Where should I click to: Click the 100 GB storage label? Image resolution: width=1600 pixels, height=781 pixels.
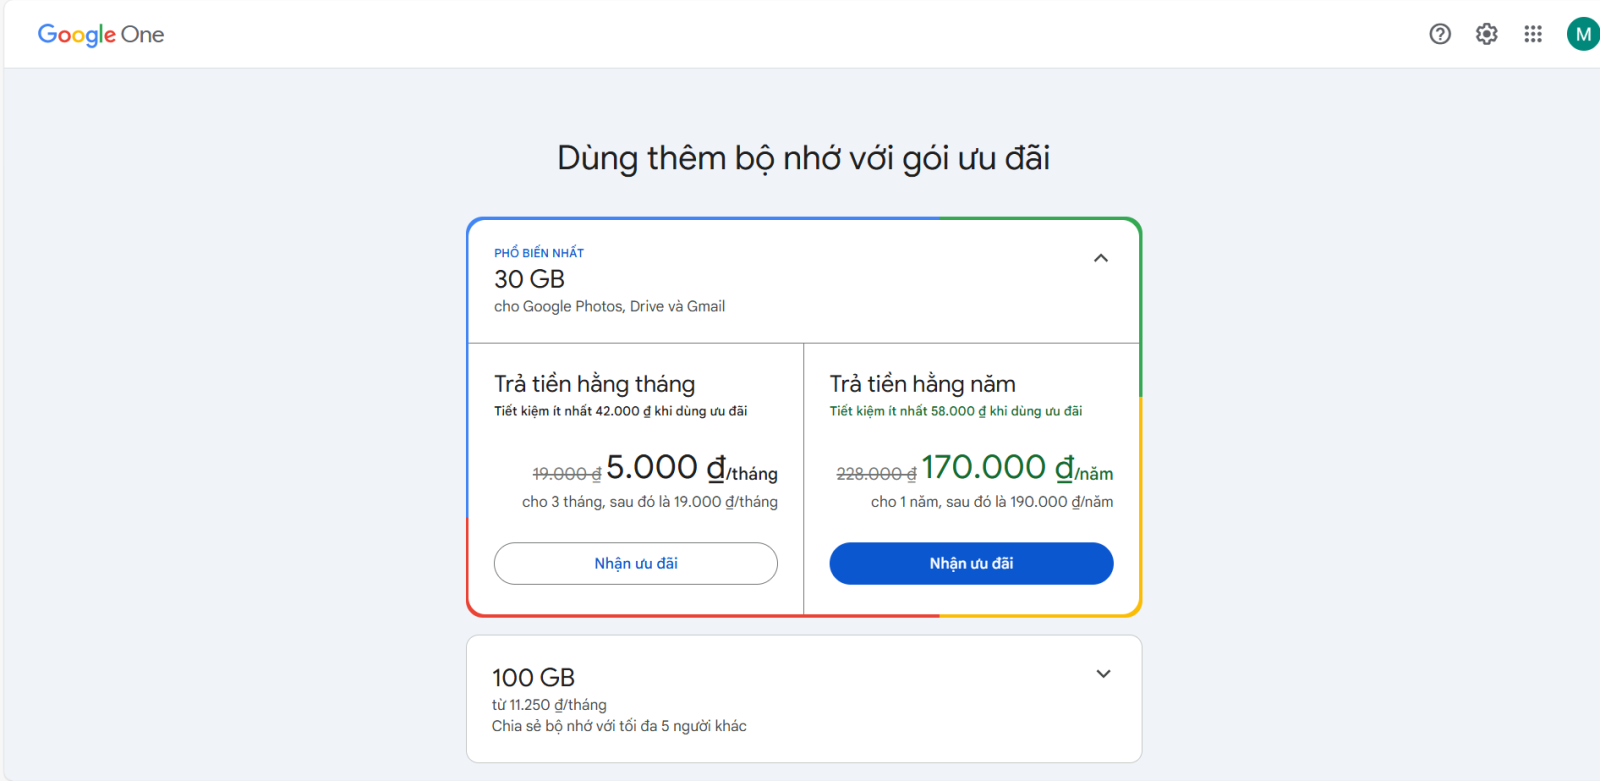532,677
